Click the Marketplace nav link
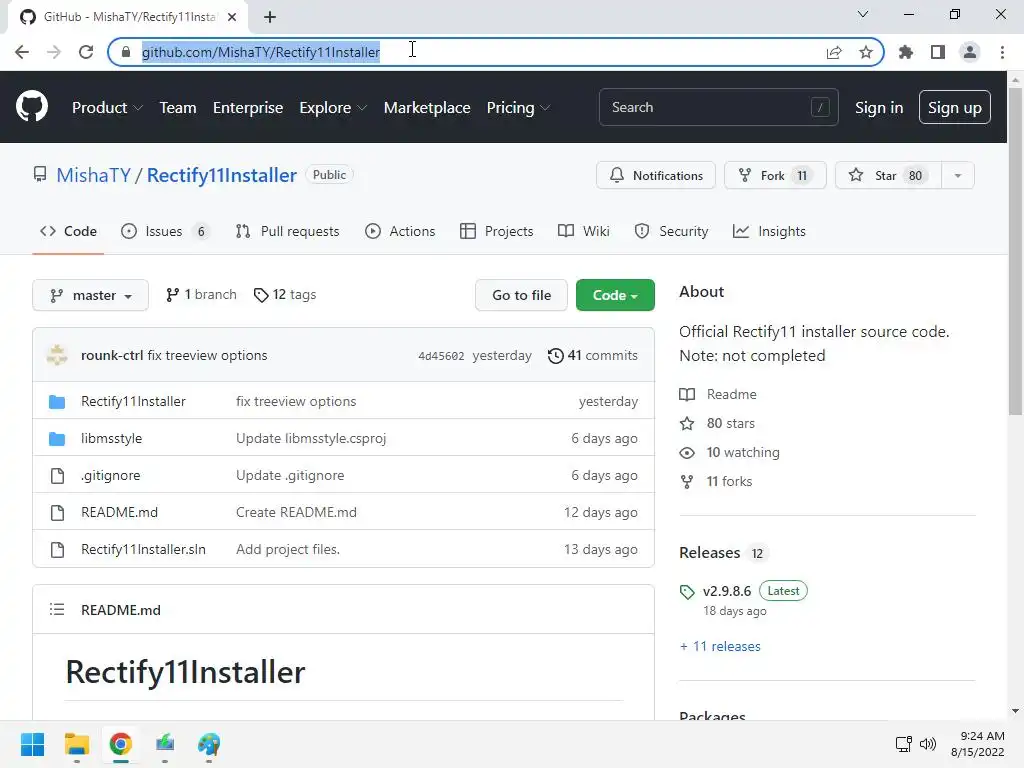1024x768 pixels. point(427,108)
